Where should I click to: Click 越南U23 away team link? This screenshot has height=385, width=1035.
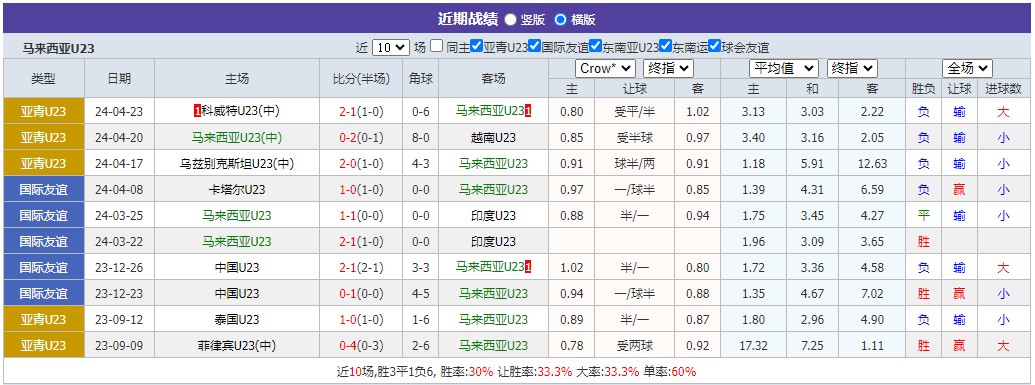point(493,137)
